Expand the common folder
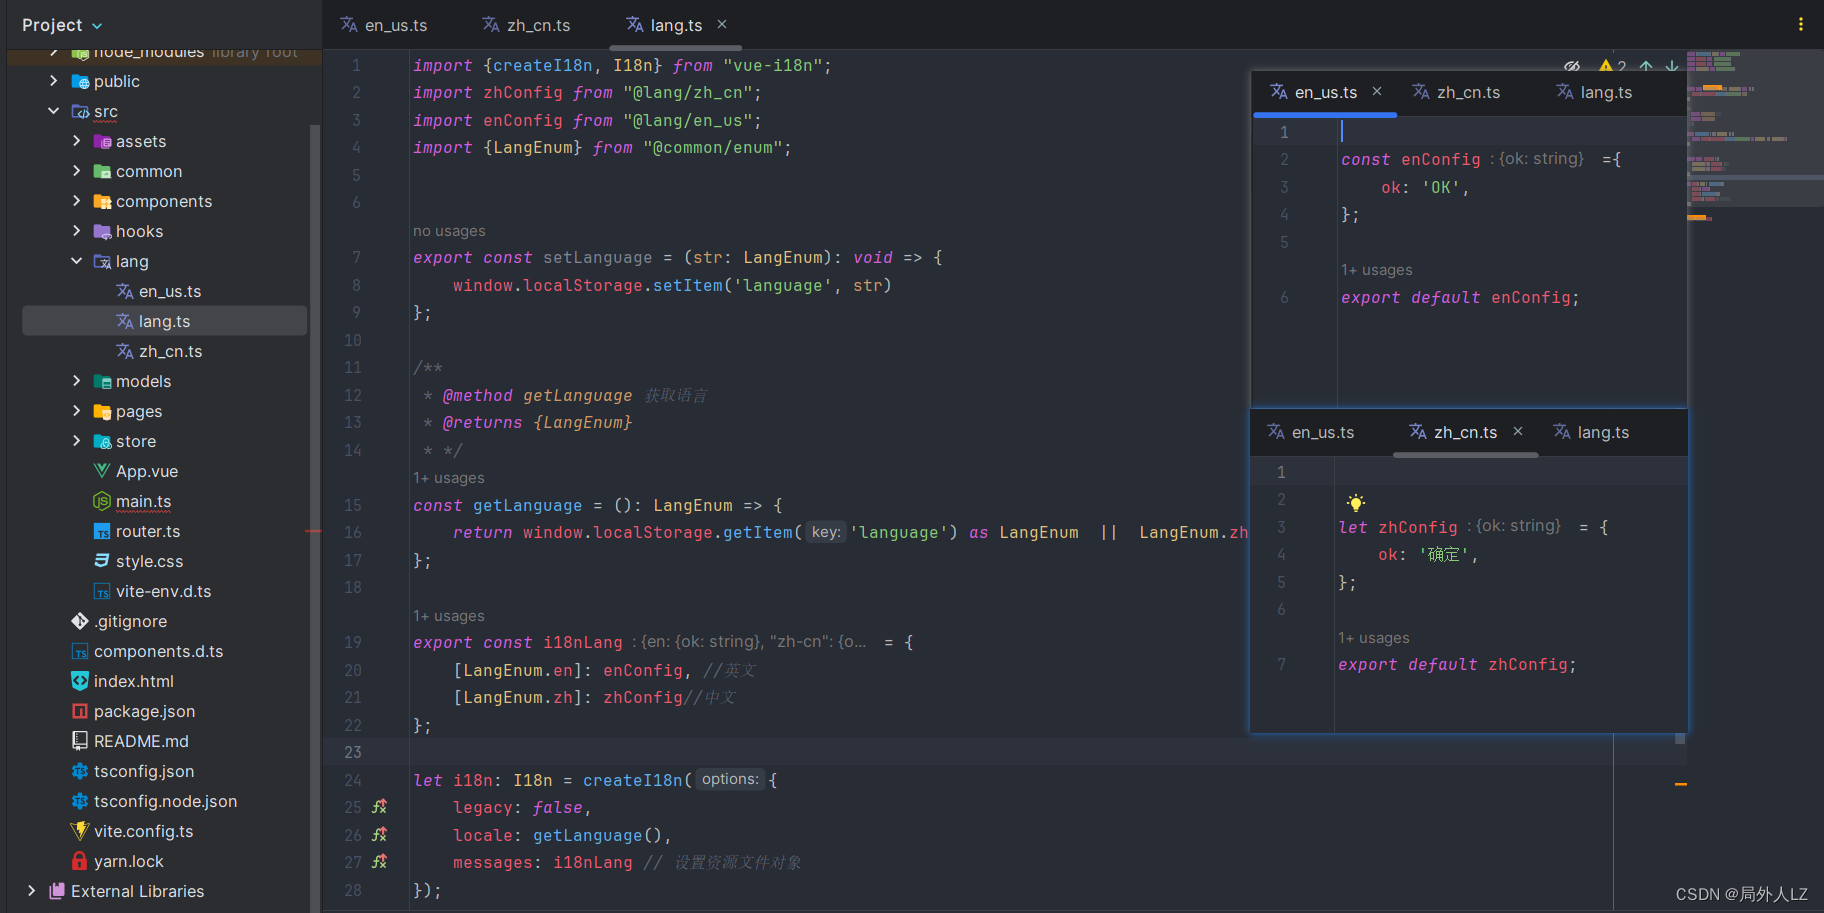 [x=76, y=171]
